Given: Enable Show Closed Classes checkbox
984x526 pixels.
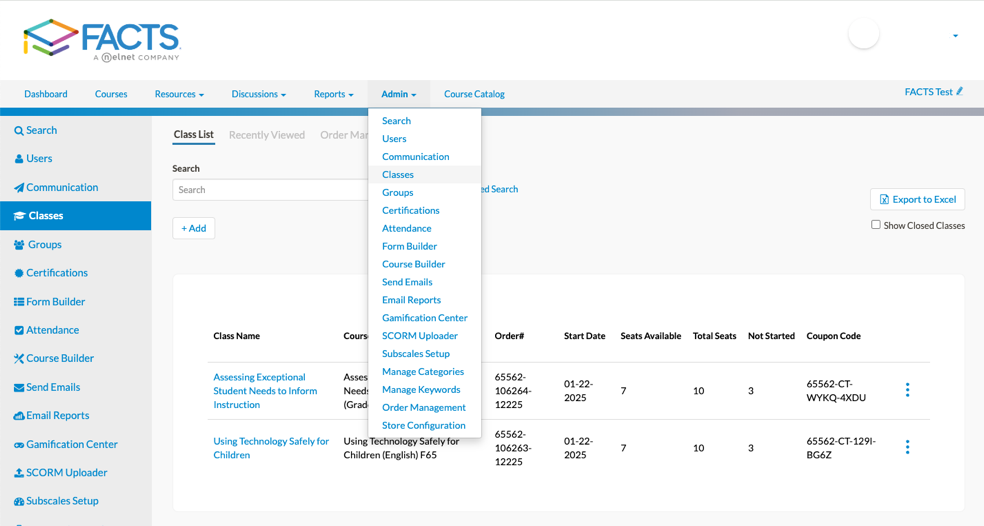Looking at the screenshot, I should pyautogui.click(x=875, y=225).
